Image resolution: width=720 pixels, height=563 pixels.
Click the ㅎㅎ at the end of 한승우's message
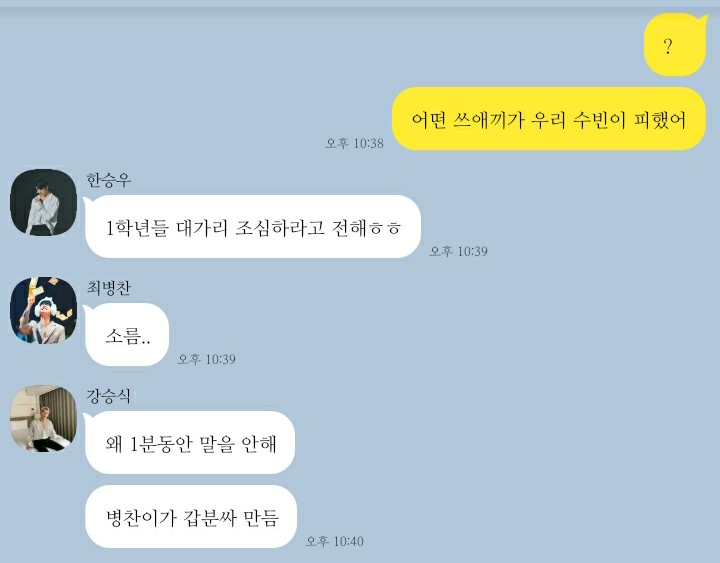[x=385, y=229]
